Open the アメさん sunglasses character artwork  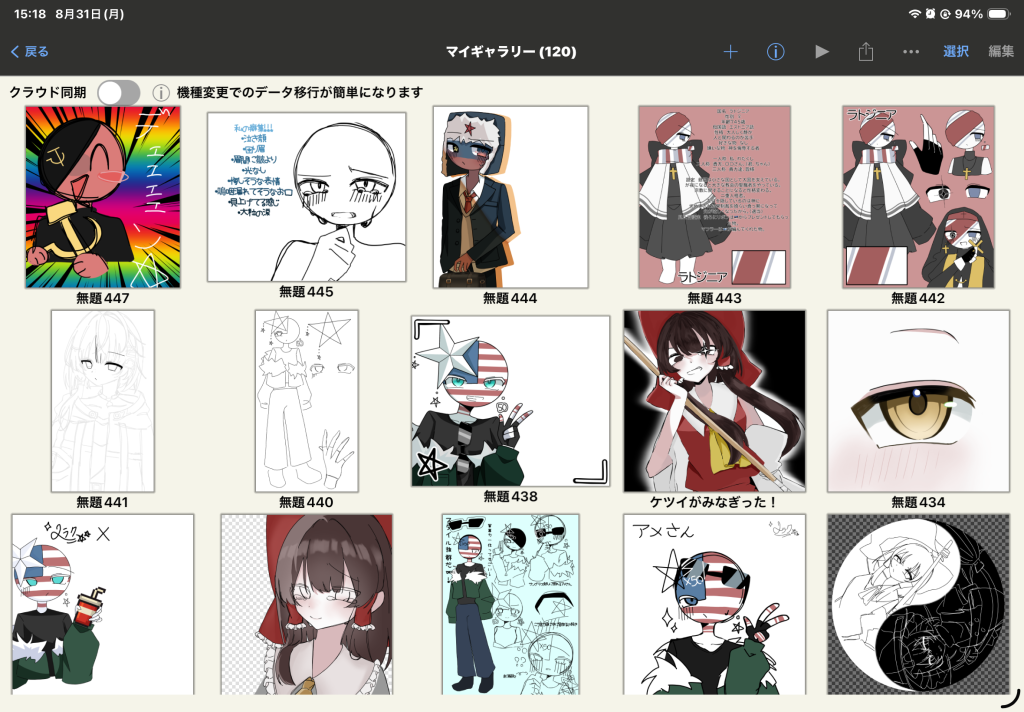714,604
